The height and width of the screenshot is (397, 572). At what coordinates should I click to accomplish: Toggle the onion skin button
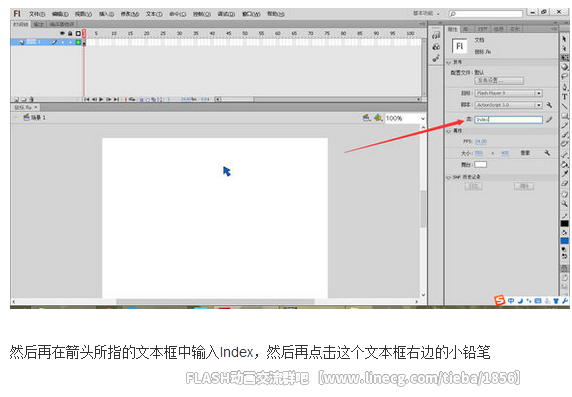tap(142, 99)
